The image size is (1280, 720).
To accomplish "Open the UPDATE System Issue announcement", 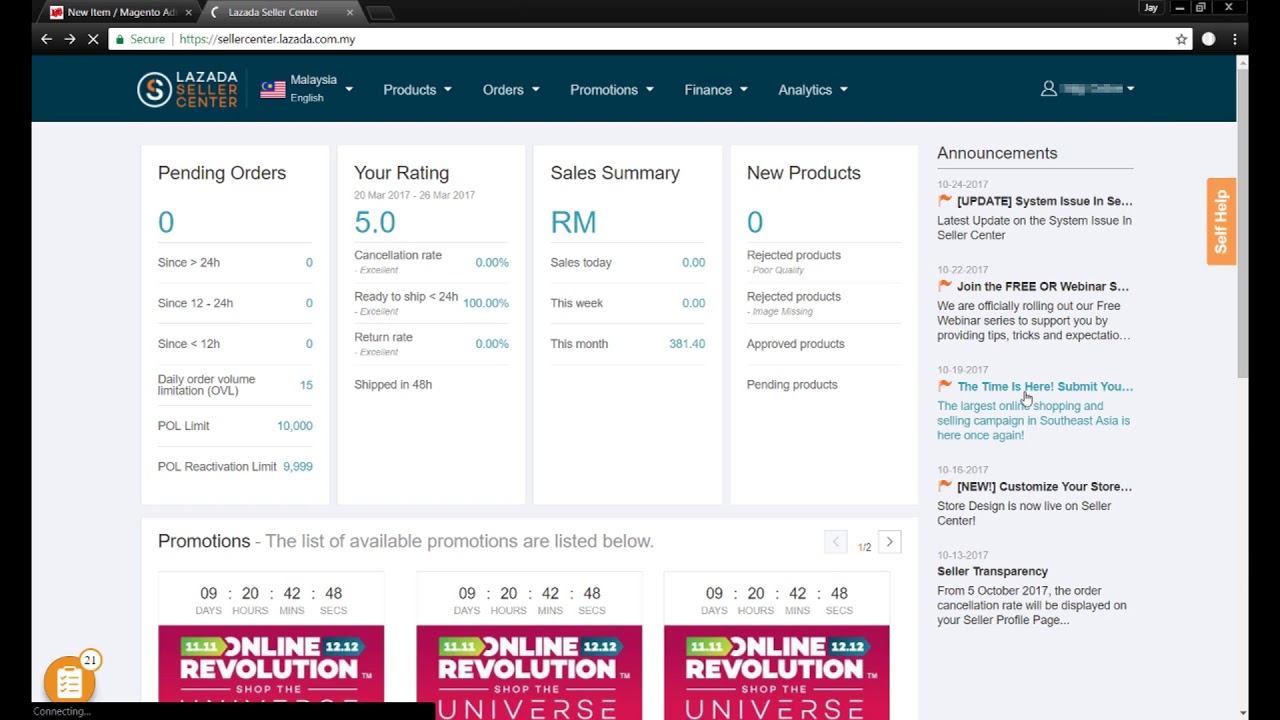I will 1044,201.
